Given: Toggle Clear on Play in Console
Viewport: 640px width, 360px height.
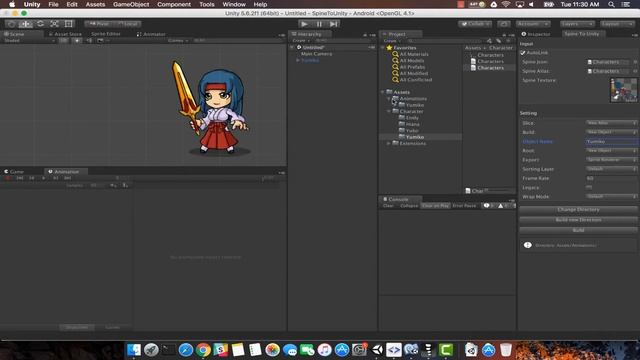Looking at the screenshot, I should pyautogui.click(x=435, y=206).
